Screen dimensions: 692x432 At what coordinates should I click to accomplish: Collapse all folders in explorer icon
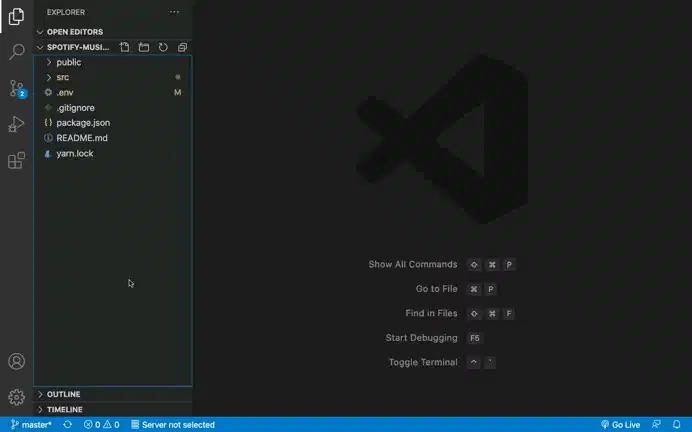point(182,47)
